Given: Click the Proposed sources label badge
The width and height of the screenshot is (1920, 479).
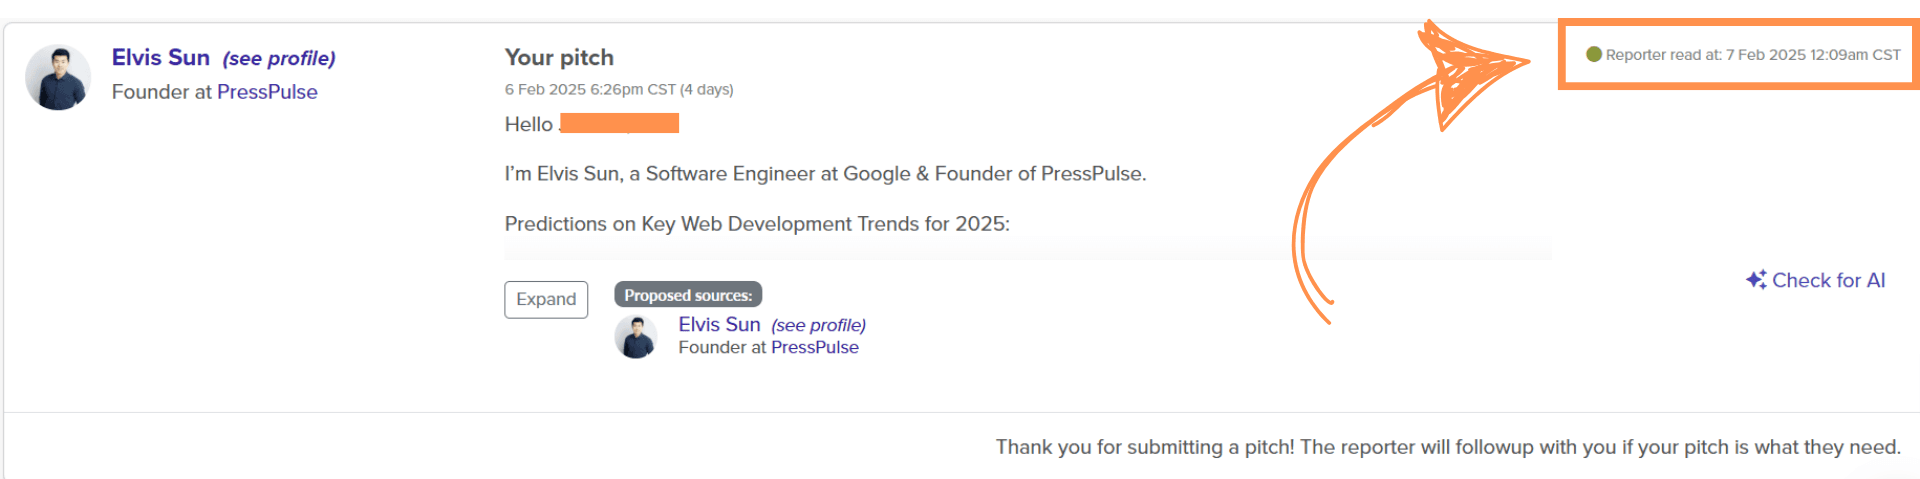Looking at the screenshot, I should click(688, 295).
